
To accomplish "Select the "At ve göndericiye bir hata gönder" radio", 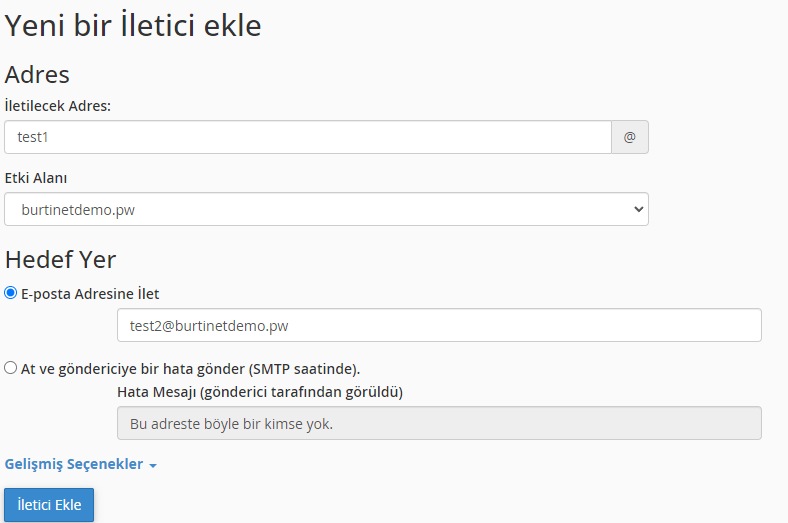I will [x=11, y=367].
